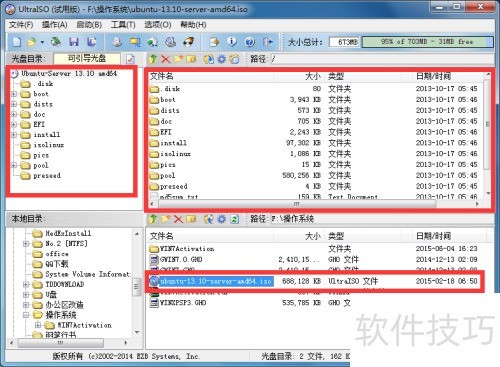
Task: Select Ubuntu-Server 13.10 amd64 root tree node
Action: pos(69,73)
